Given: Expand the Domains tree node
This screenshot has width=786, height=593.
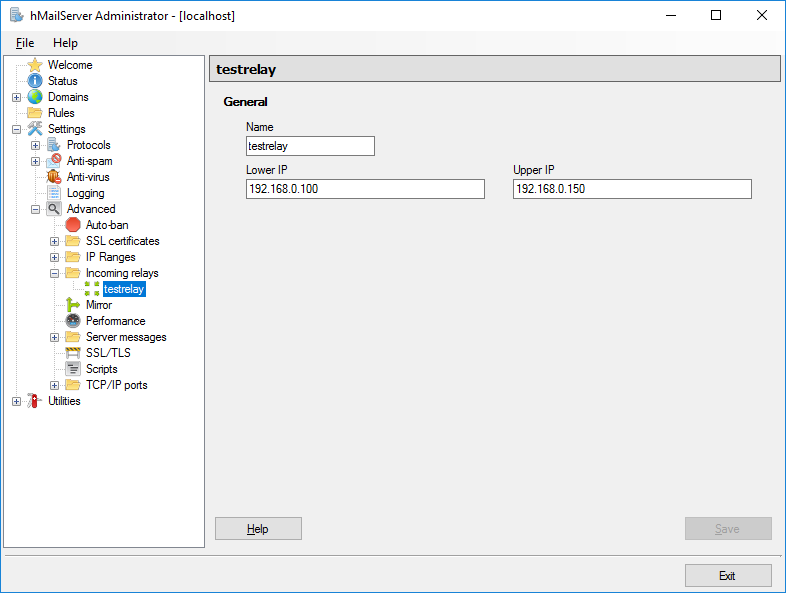Looking at the screenshot, I should 17,97.
